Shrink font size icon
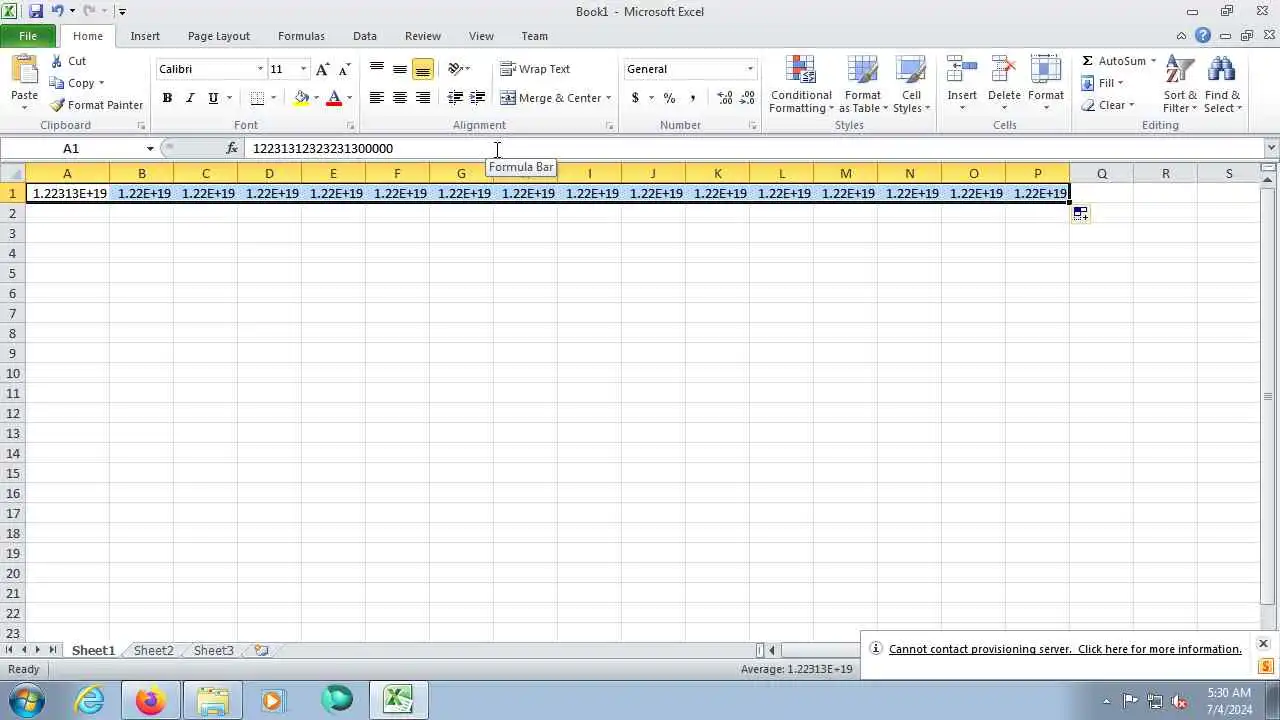 [x=344, y=69]
